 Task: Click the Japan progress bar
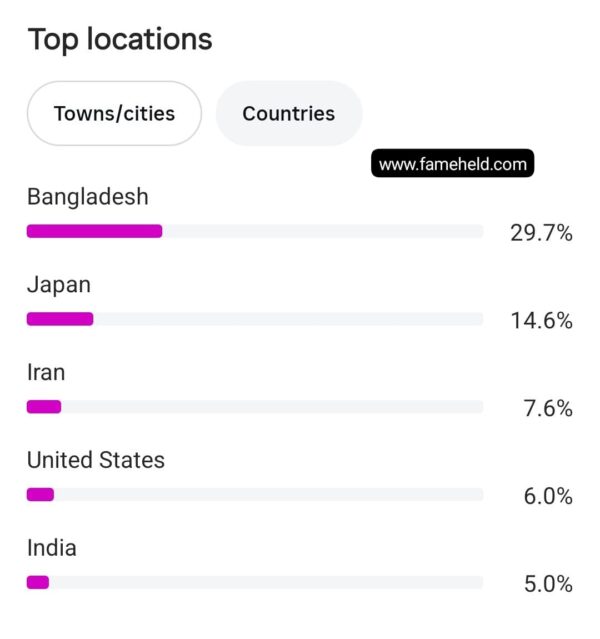(x=255, y=319)
